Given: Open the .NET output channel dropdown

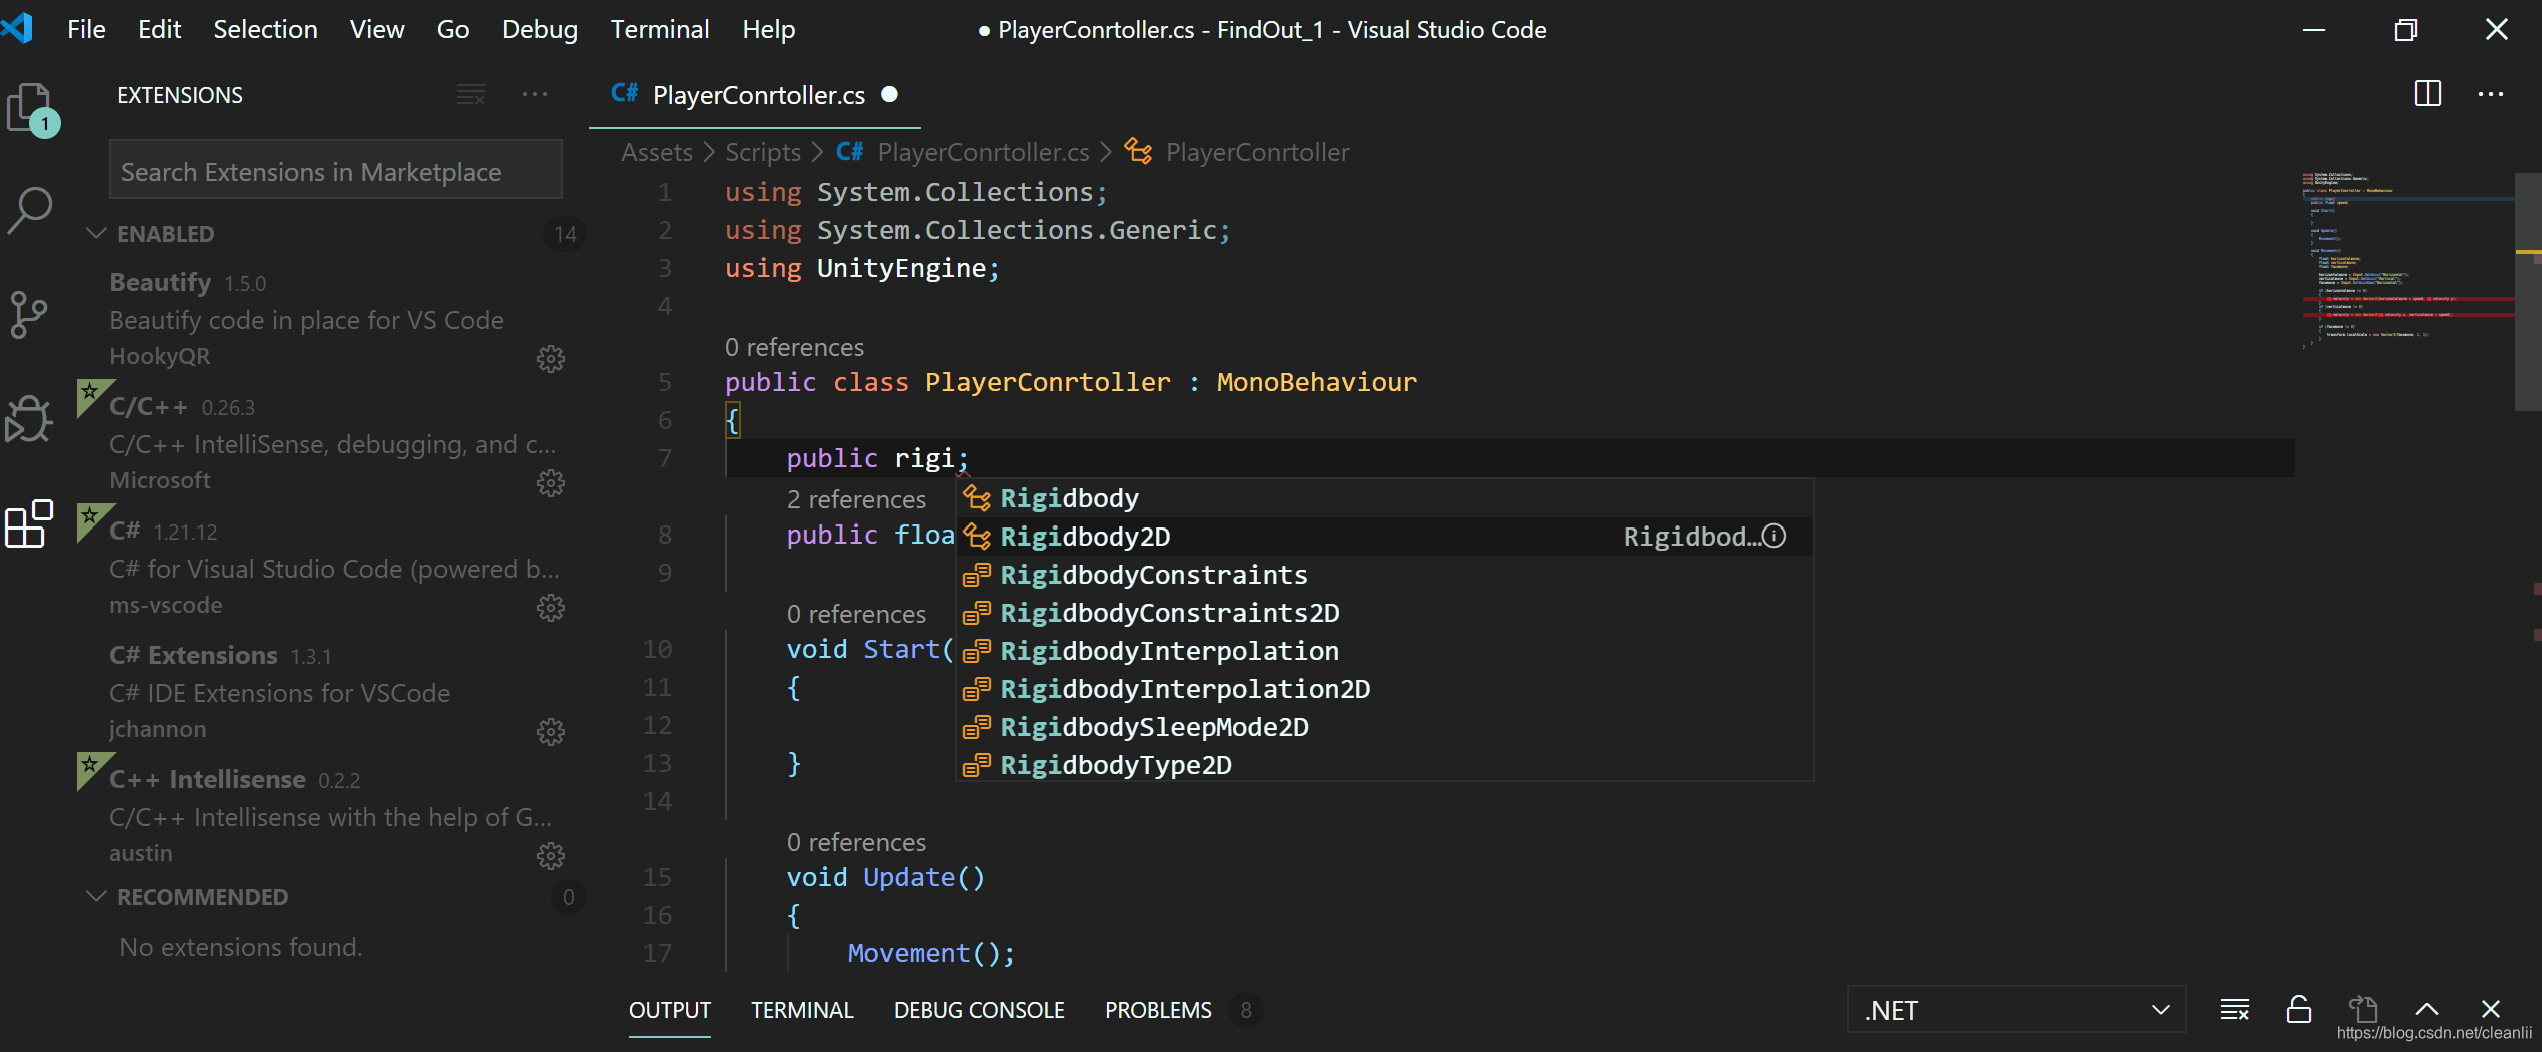Looking at the screenshot, I should 2016,1010.
